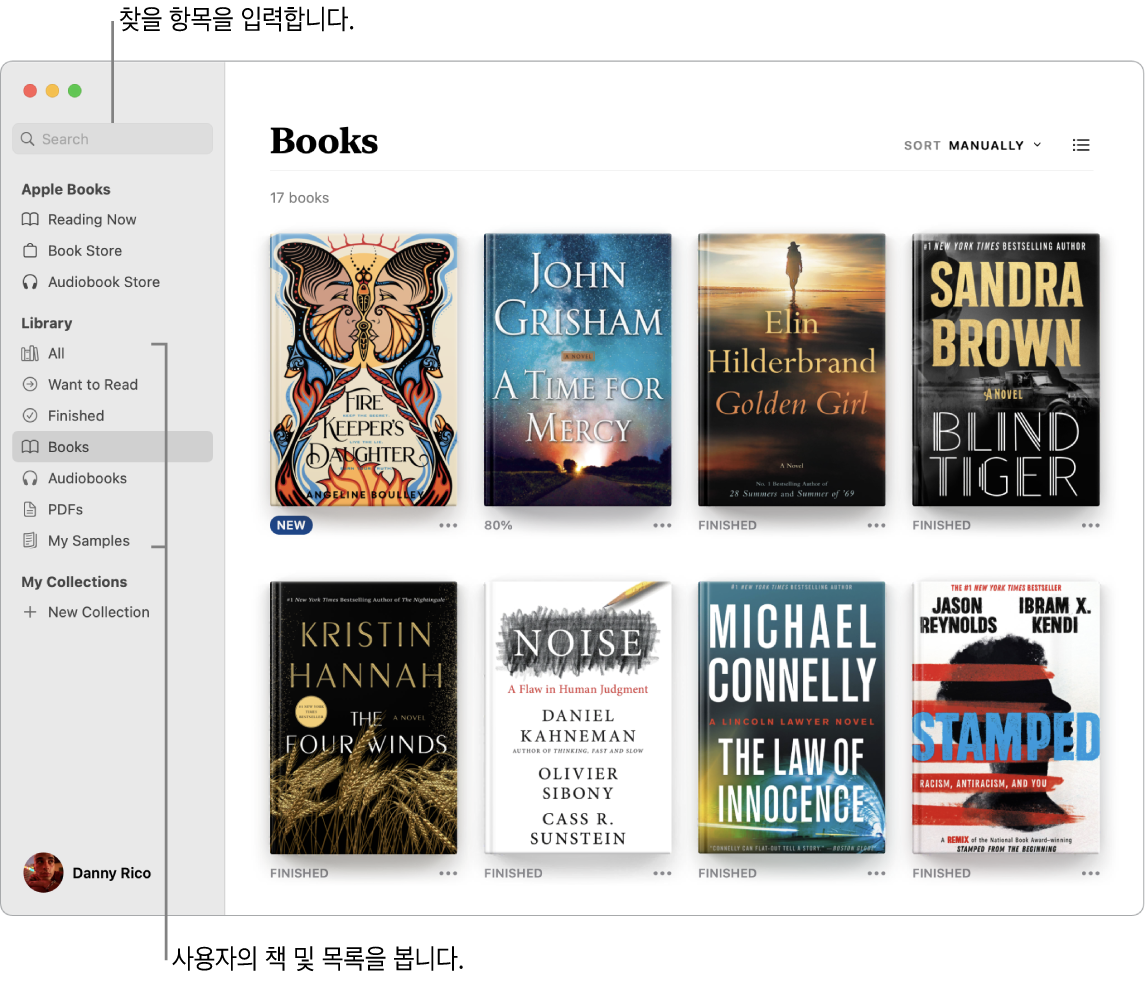Open options menu for Blind Tiger

[1090, 524]
